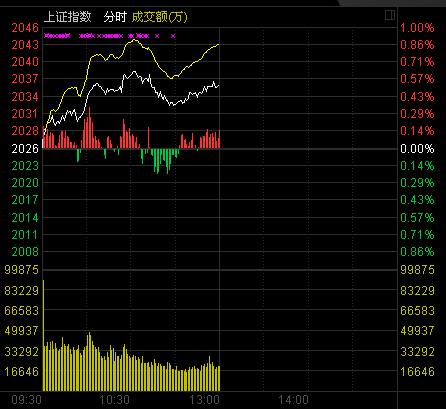Toggle the side panel layout icon

[390, 15]
